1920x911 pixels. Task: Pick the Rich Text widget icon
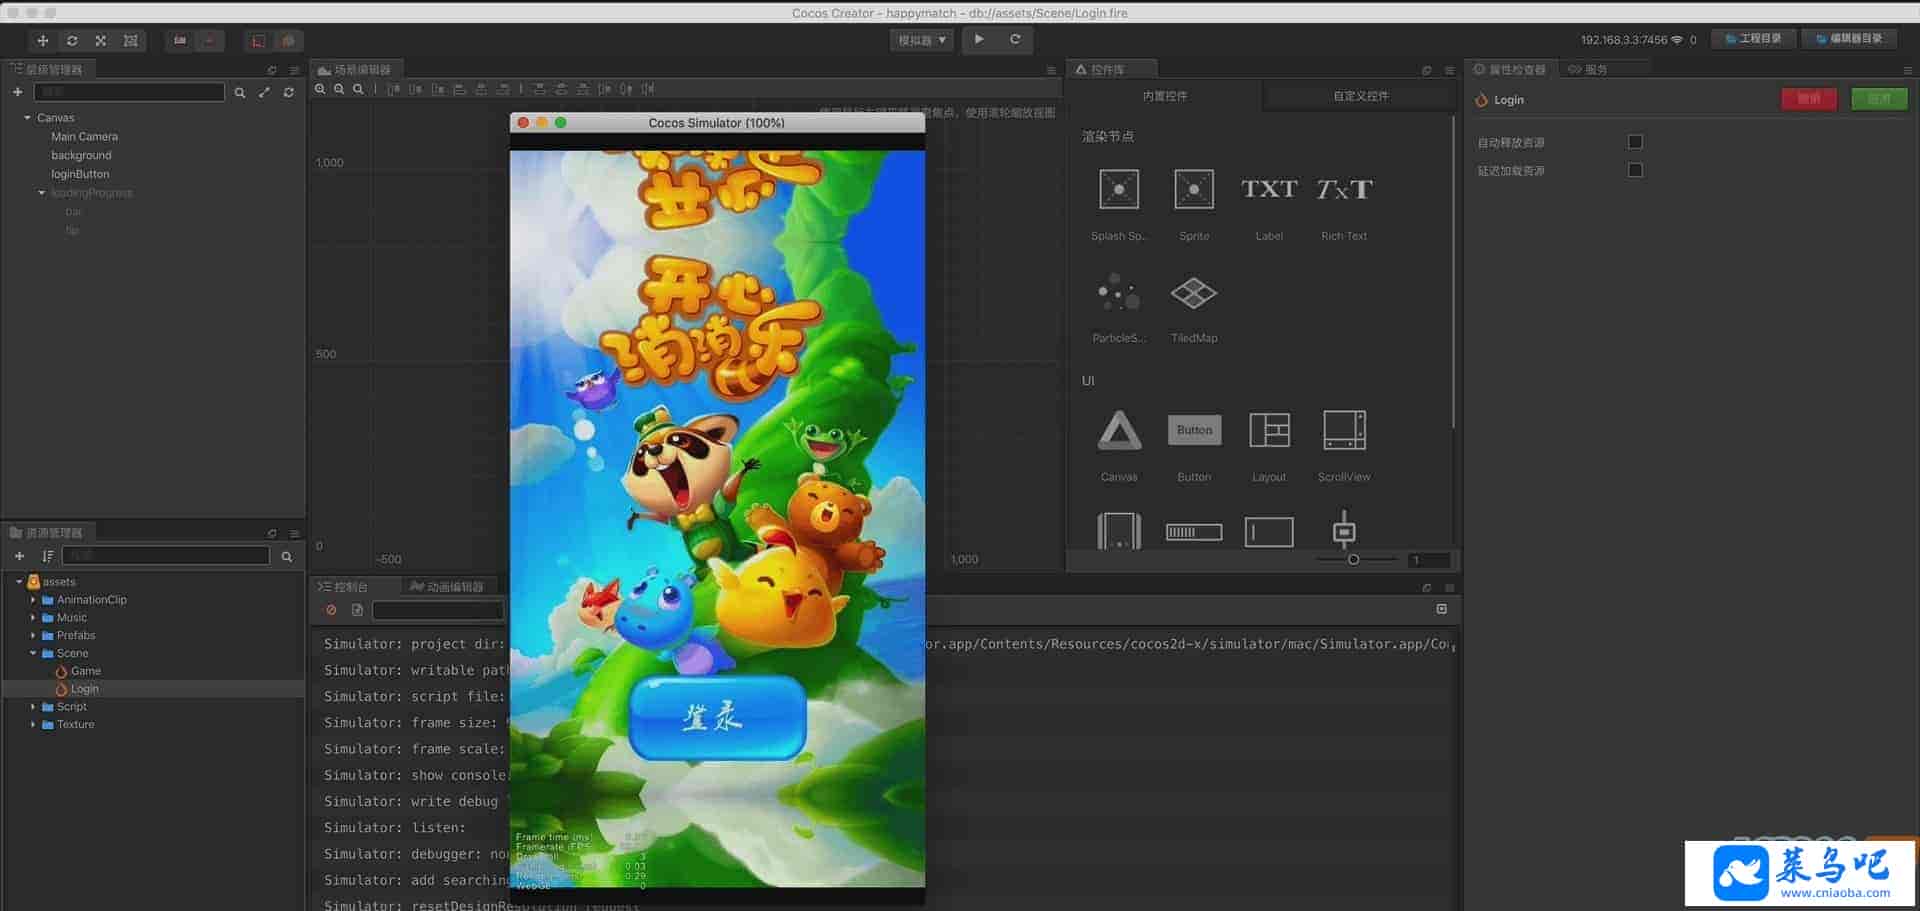tap(1343, 190)
